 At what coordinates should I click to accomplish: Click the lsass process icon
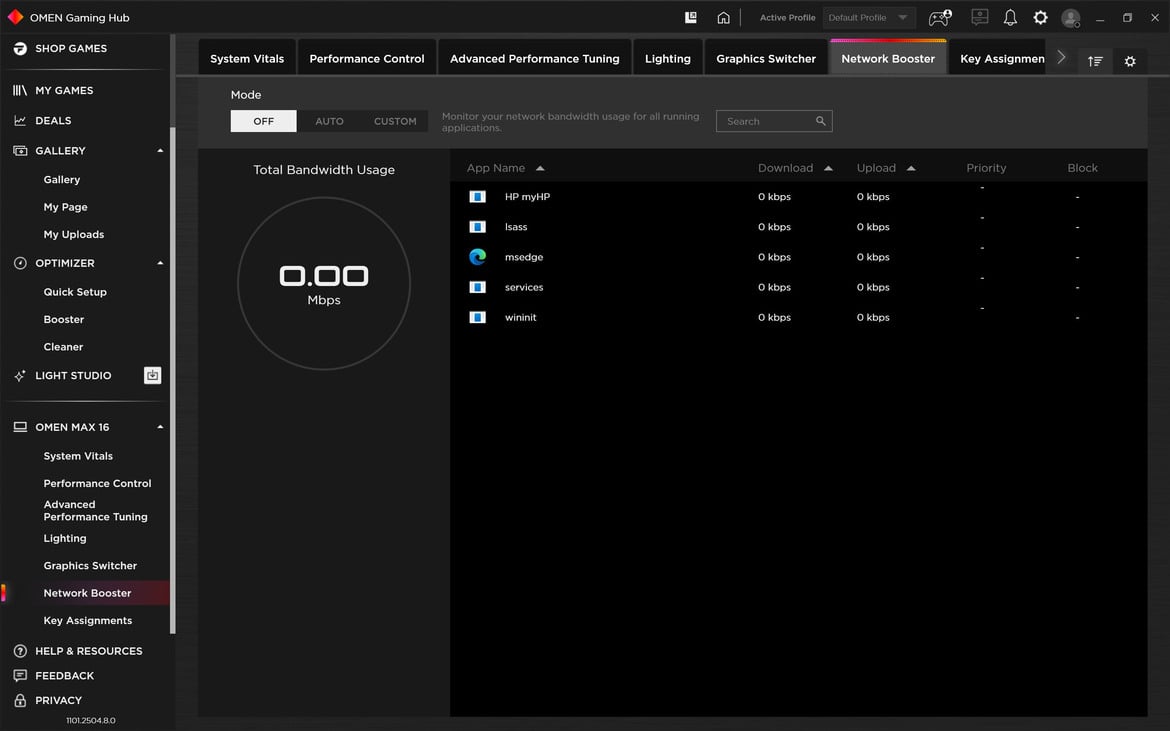point(478,227)
